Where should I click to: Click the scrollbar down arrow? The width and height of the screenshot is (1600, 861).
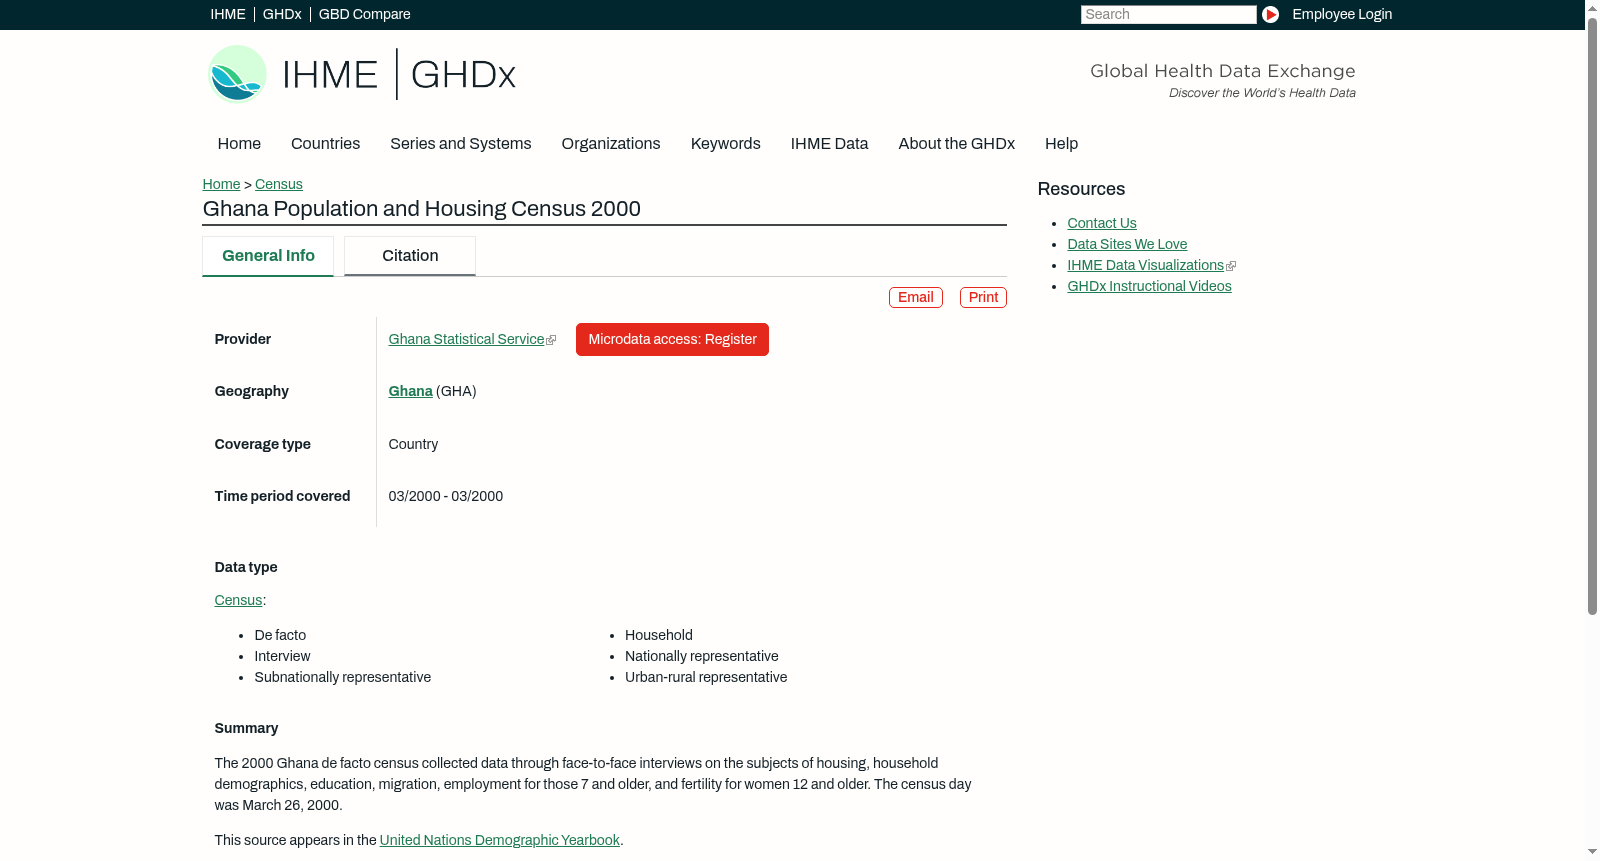tap(1592, 852)
